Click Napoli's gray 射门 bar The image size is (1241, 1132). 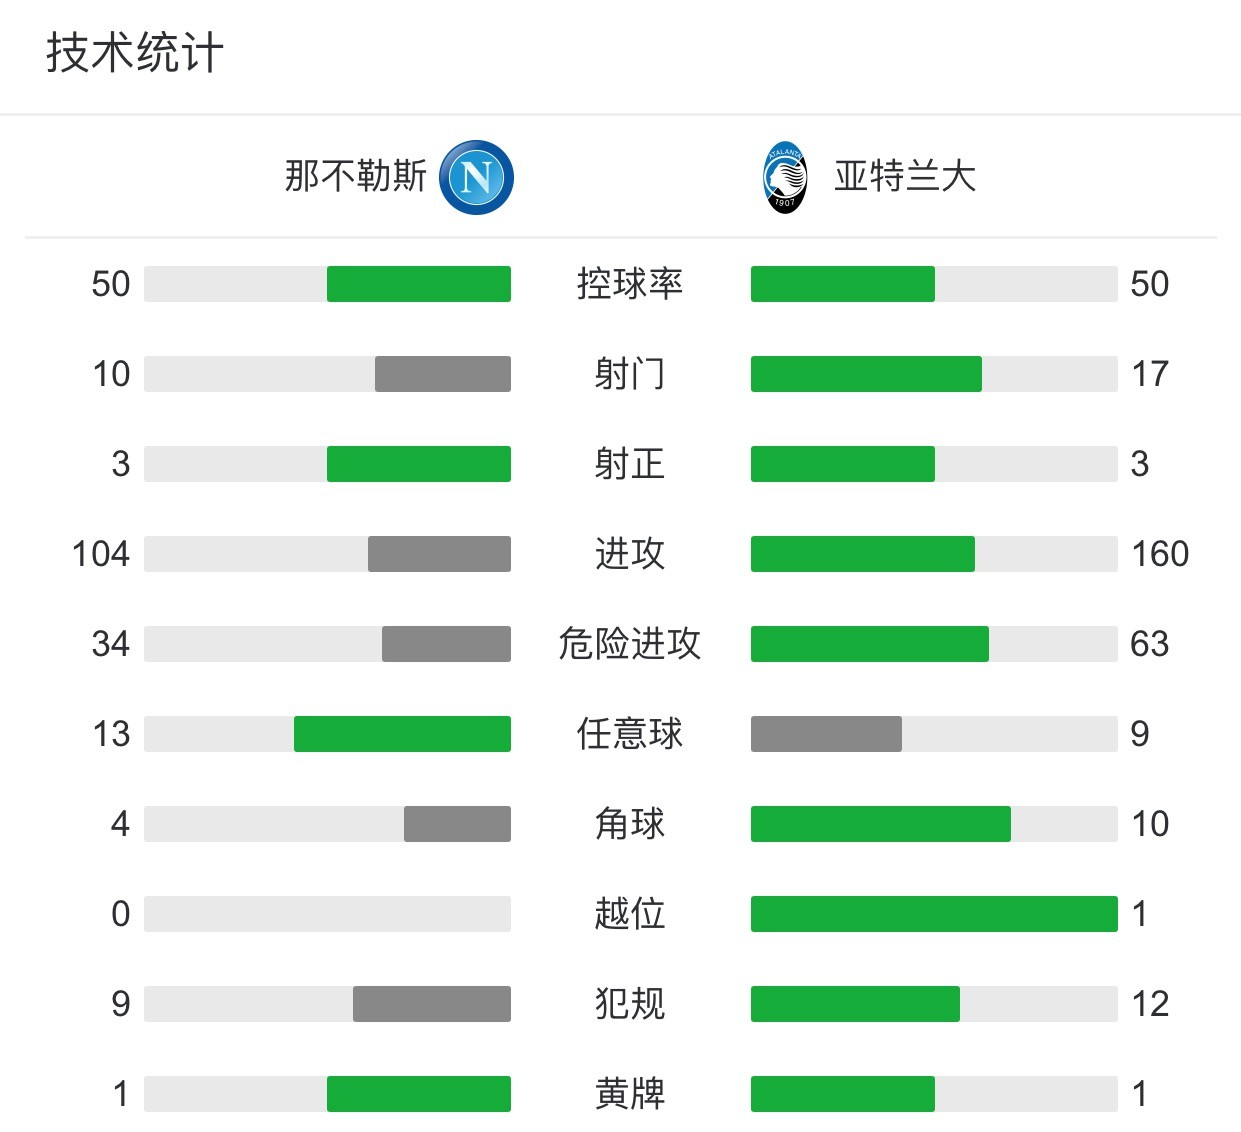pos(443,374)
